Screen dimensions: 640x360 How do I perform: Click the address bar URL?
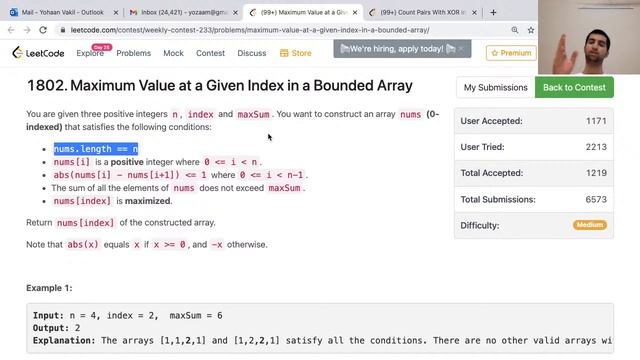250,30
